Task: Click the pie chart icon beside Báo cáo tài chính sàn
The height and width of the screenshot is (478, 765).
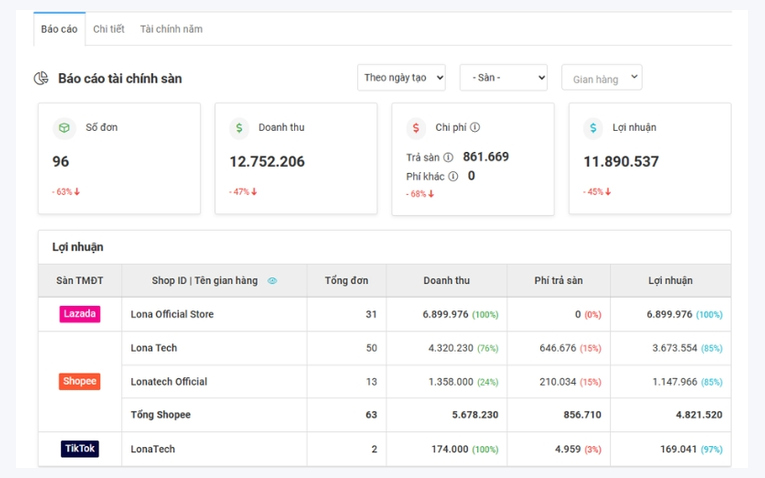Action: tap(41, 78)
